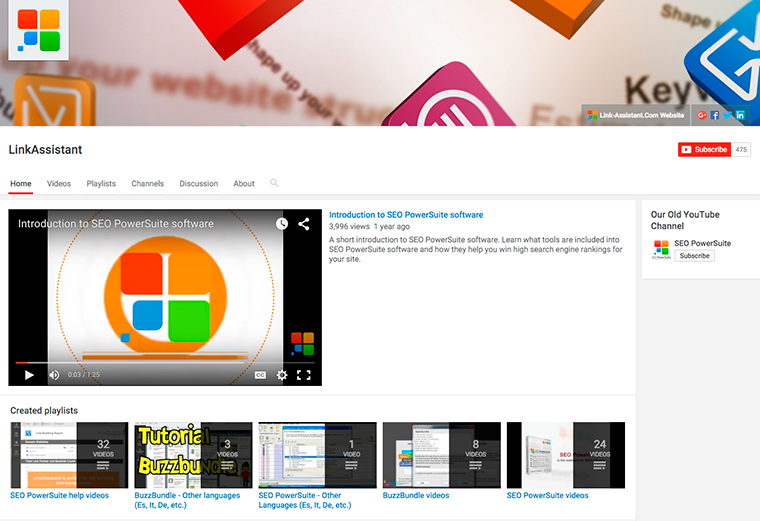Image resolution: width=760 pixels, height=521 pixels.
Task: Click the LinkAssistant channel logo avatar
Action: pos(39,30)
